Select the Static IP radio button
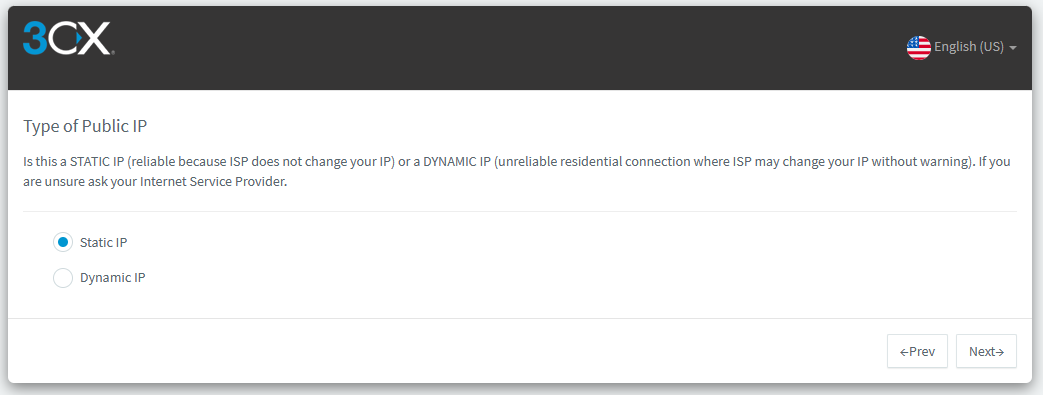Screen dimensions: 1043x395 click(63, 242)
